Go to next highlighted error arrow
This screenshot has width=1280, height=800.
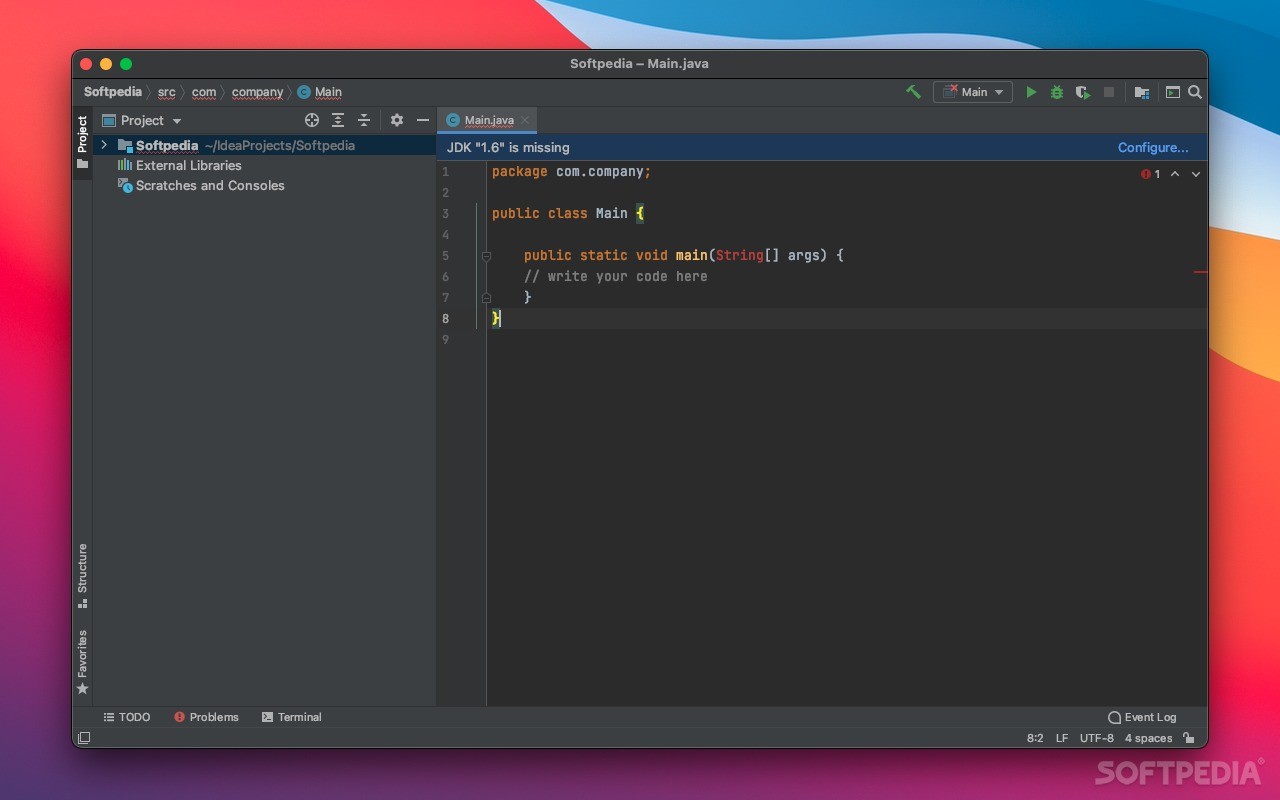(1195, 174)
